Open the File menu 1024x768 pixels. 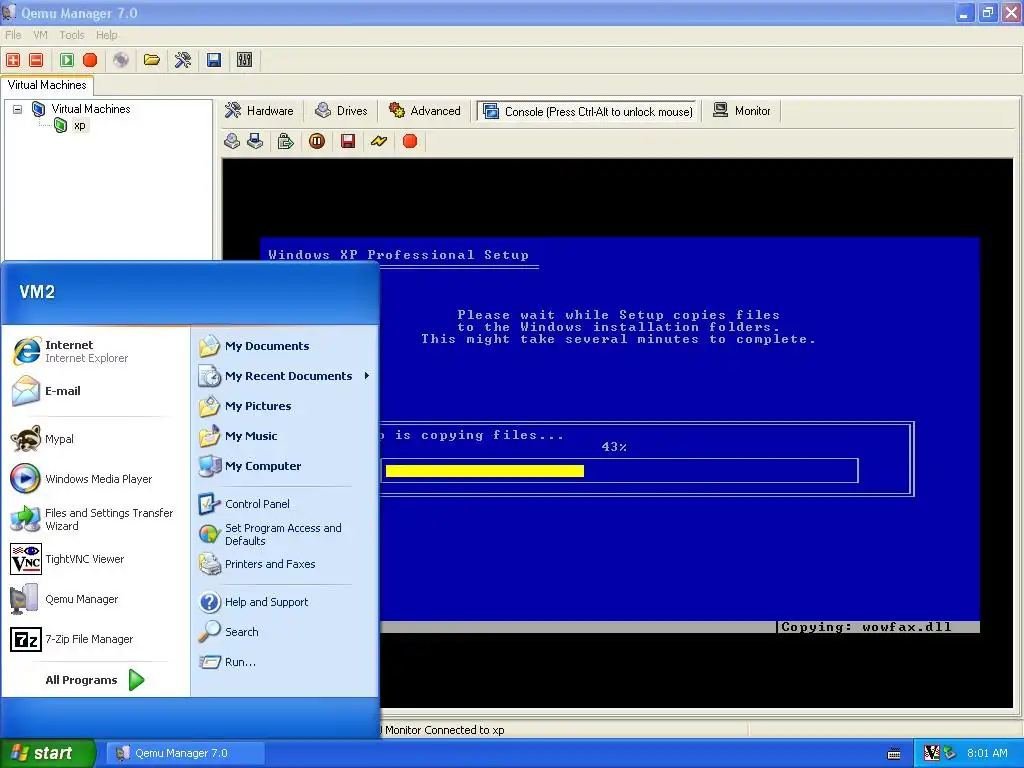[13, 35]
